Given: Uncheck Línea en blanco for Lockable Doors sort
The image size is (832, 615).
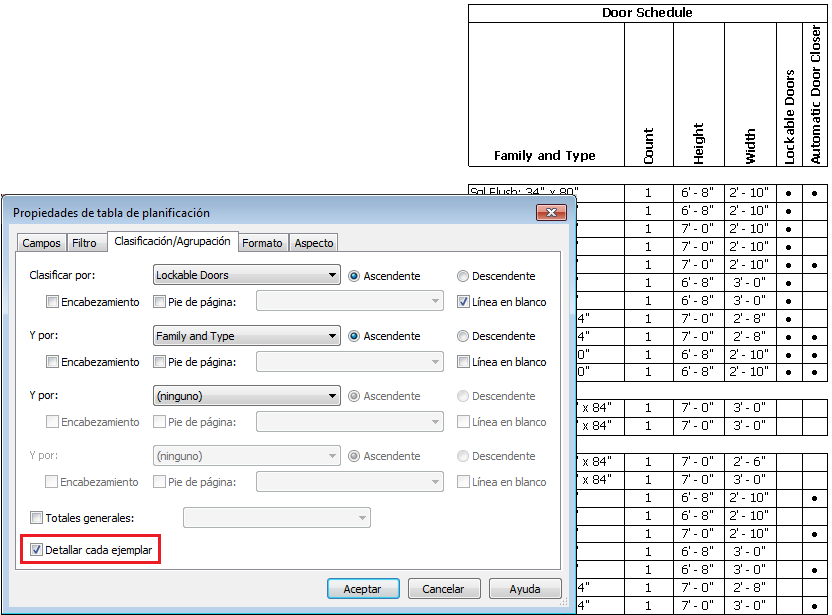Looking at the screenshot, I should 463,302.
